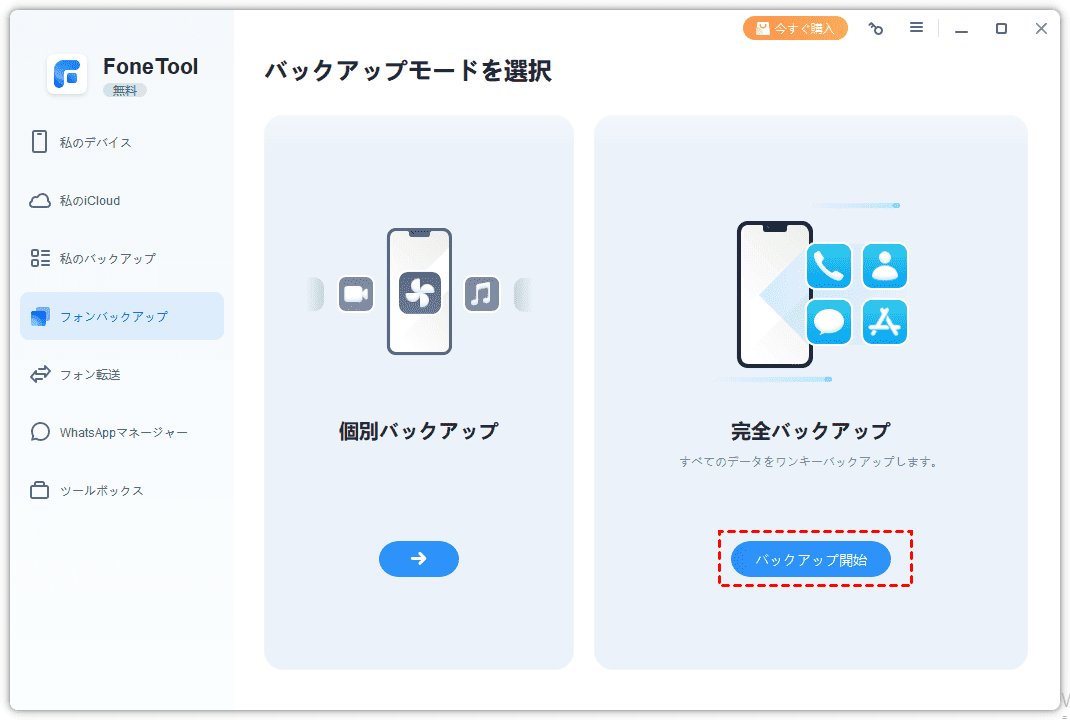Image resolution: width=1070 pixels, height=720 pixels.
Task: Click the 私のバックアップ list icon
Action: [x=40, y=258]
